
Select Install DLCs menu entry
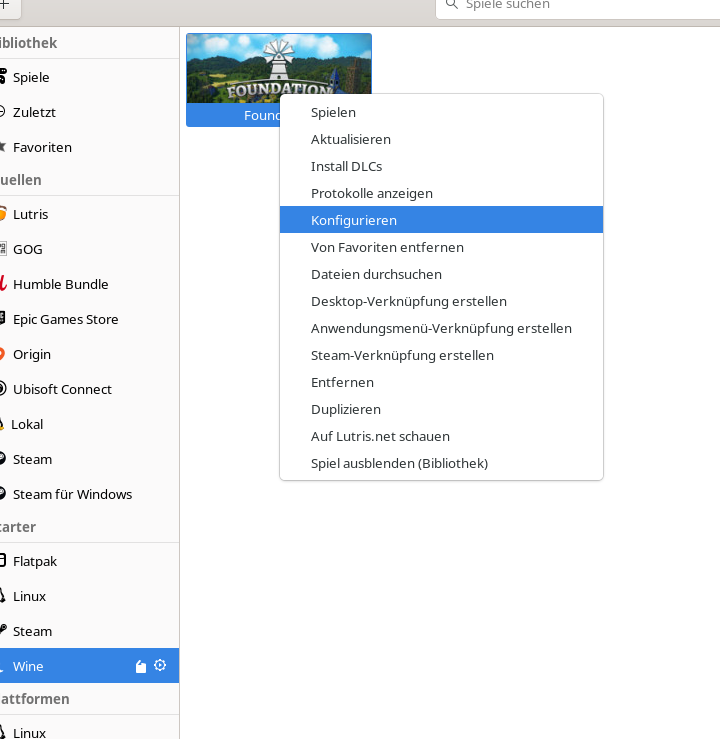tap(441, 166)
